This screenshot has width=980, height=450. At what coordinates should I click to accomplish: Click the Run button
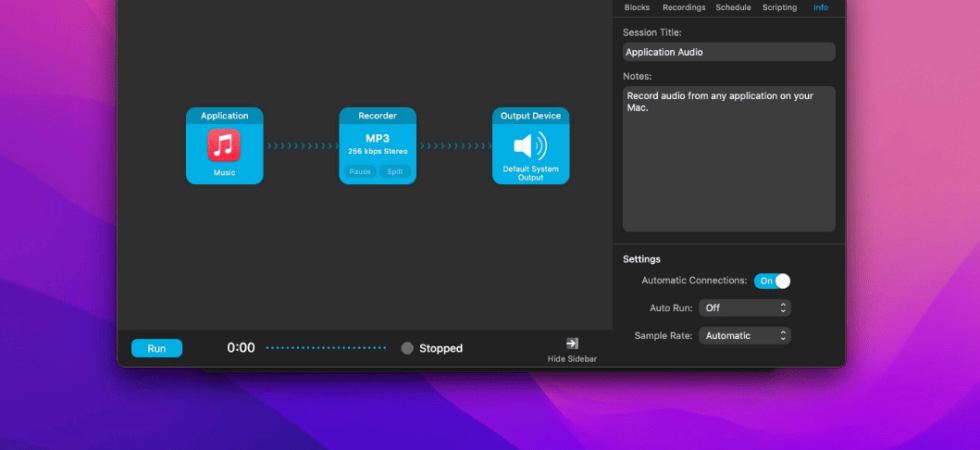[157, 348]
